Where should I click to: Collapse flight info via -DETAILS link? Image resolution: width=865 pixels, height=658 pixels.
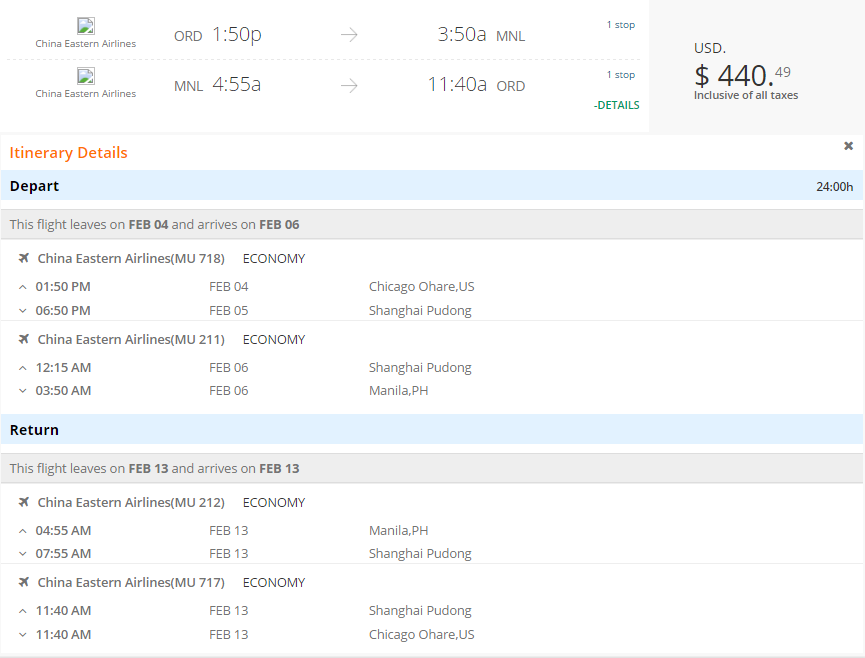click(616, 105)
